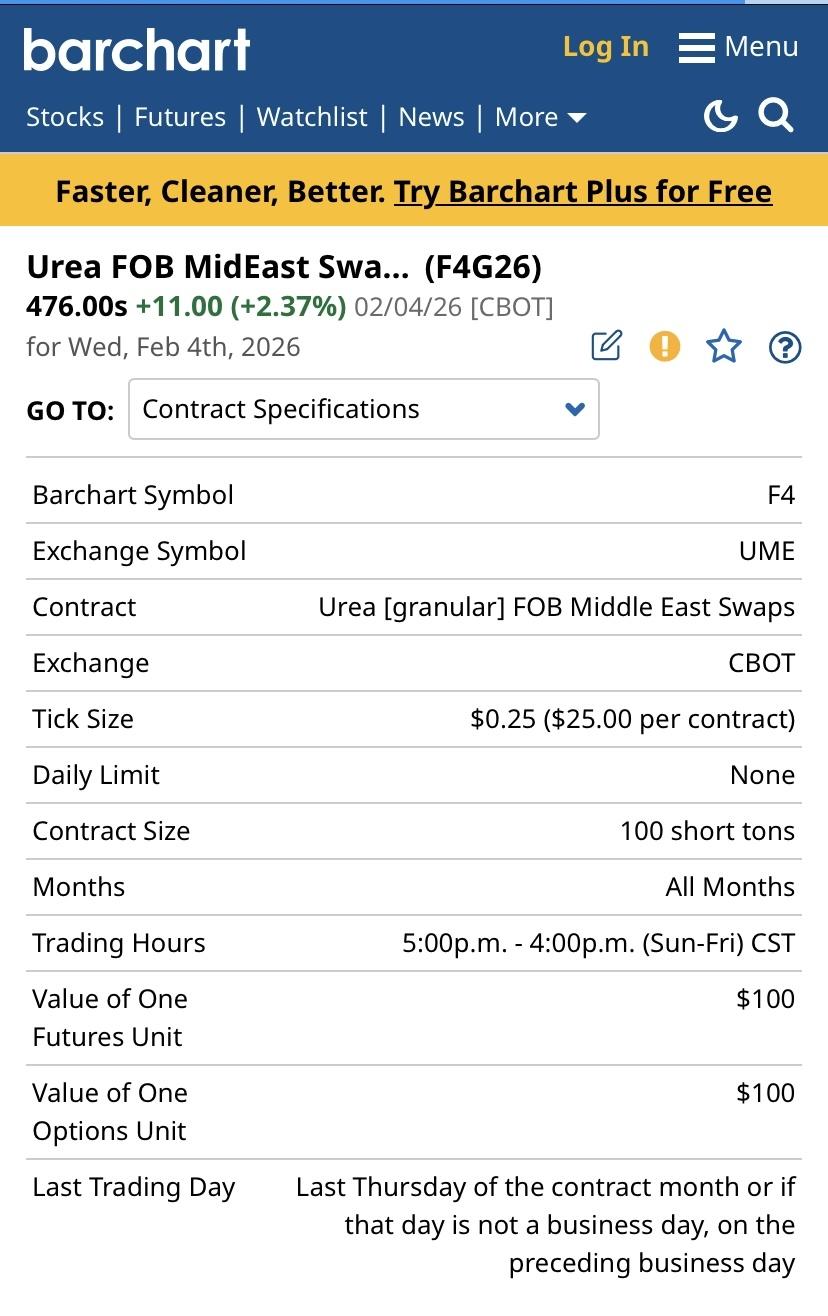
Task: Expand the Contract Specifications dropdown
Action: click(363, 409)
